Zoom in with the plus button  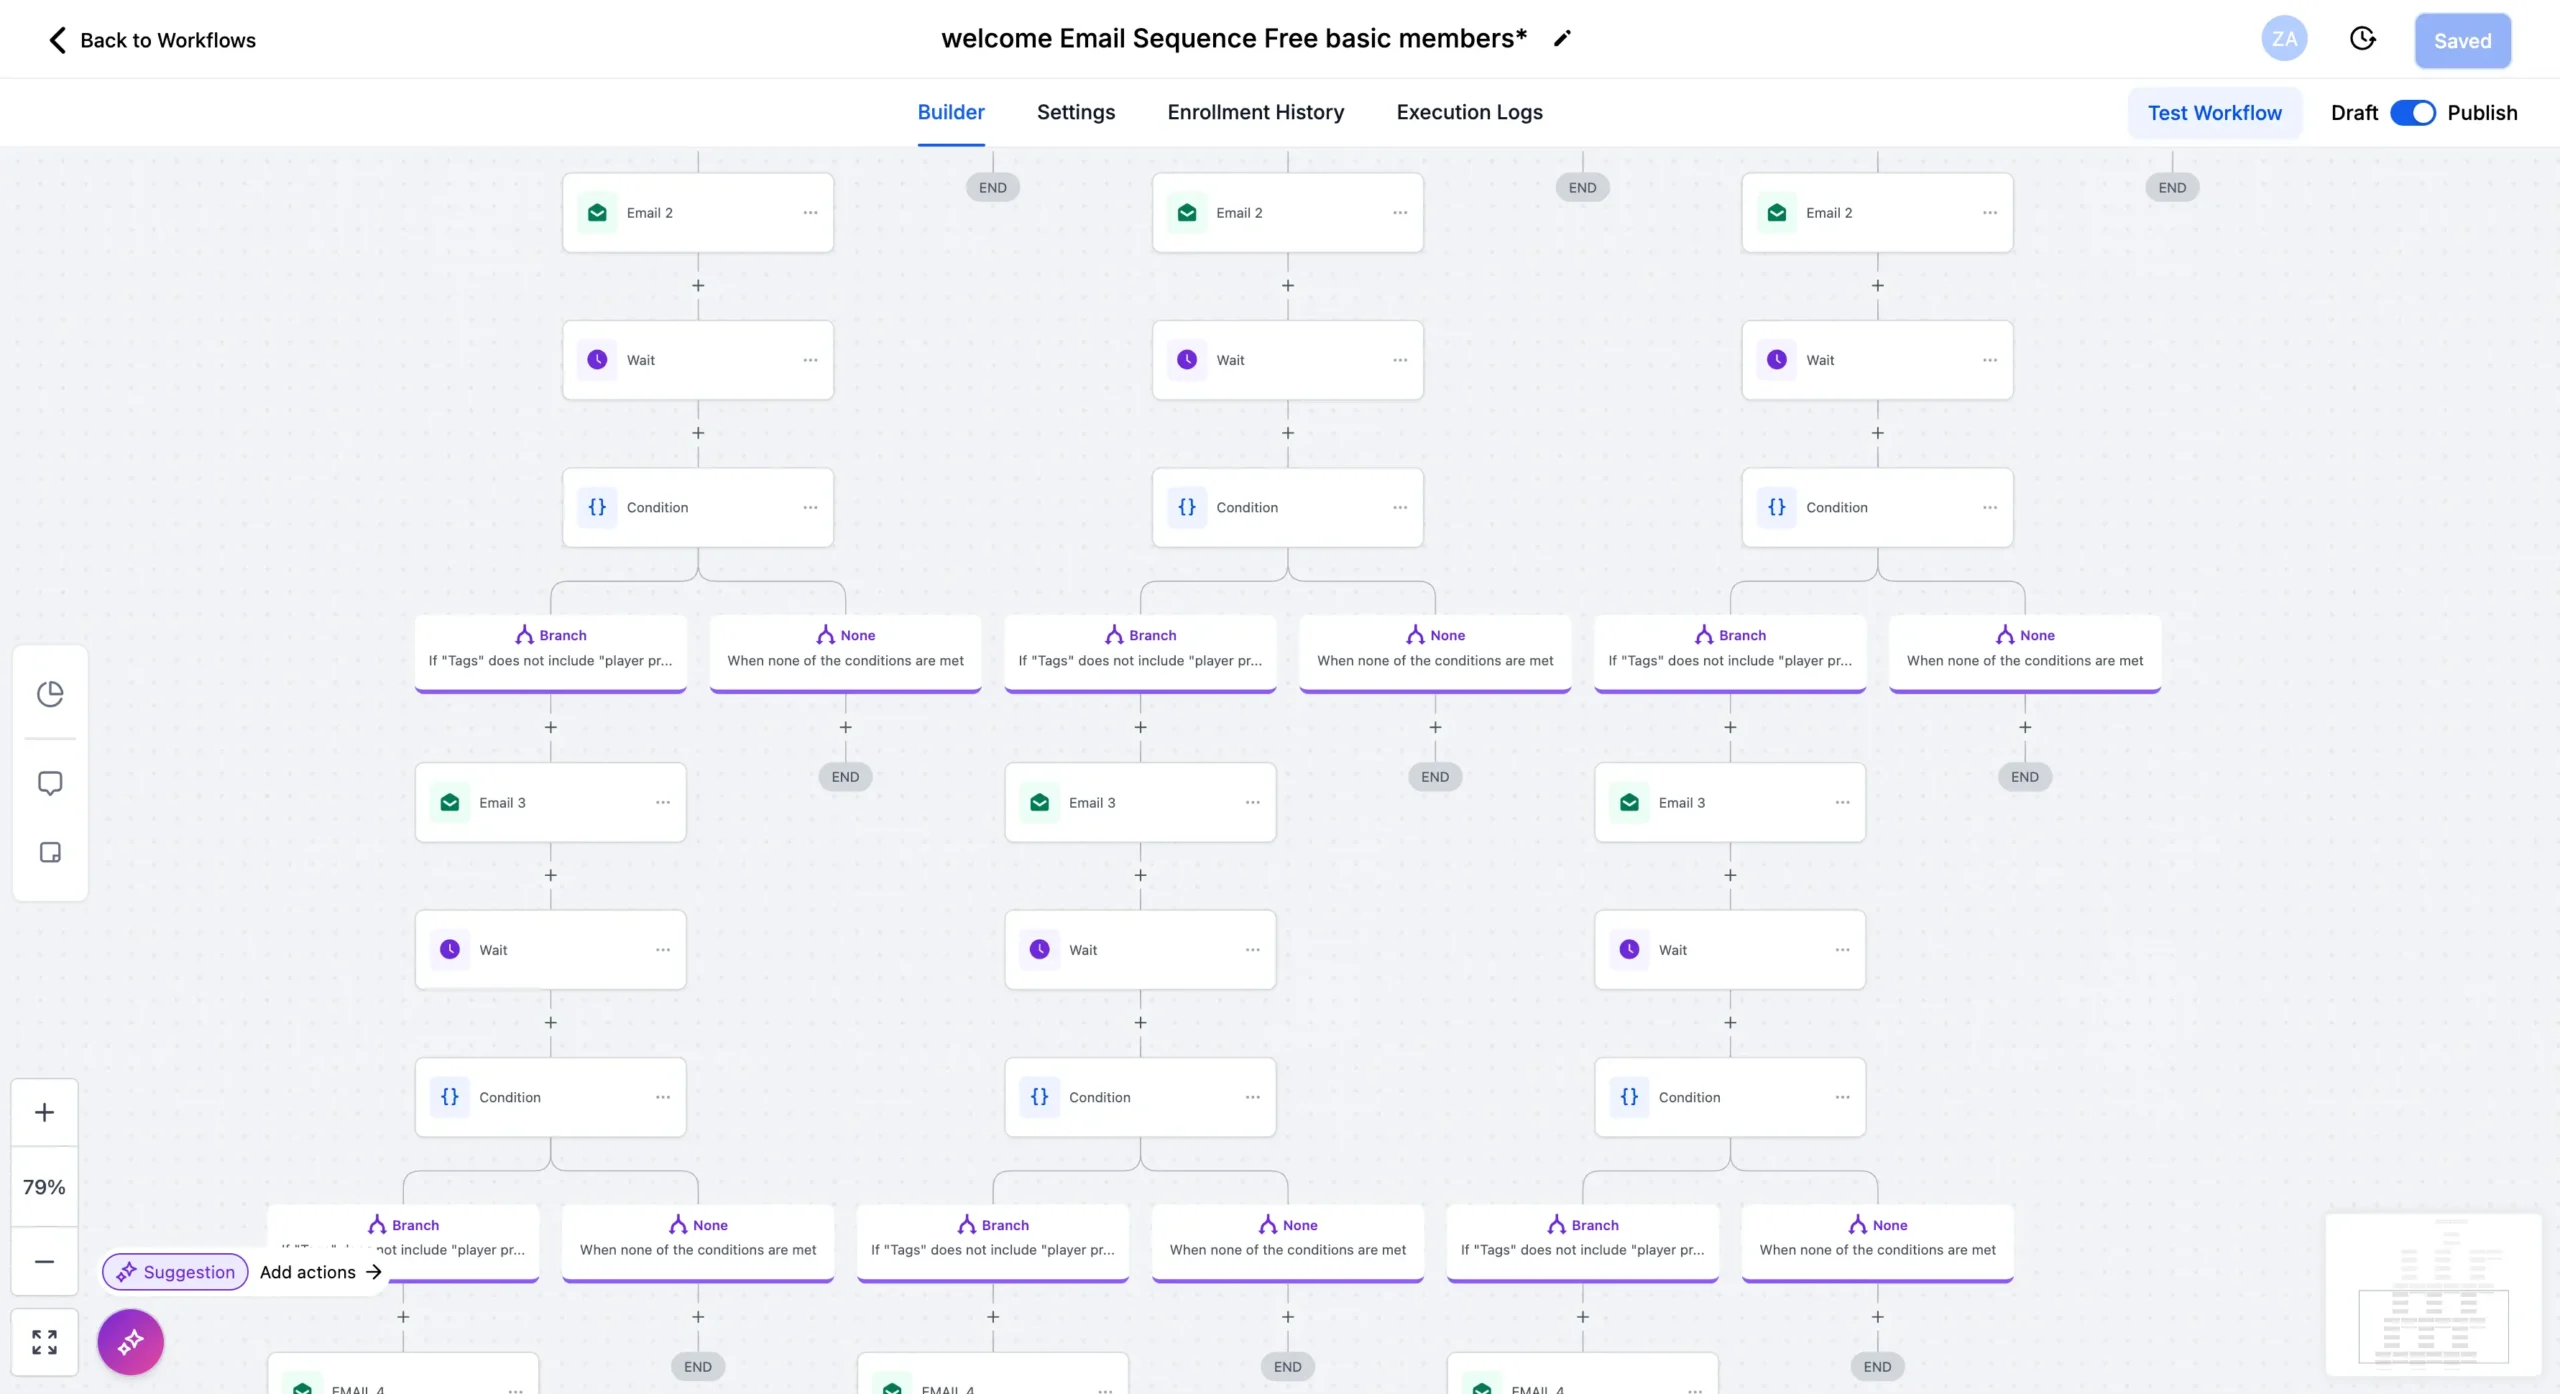point(44,1112)
